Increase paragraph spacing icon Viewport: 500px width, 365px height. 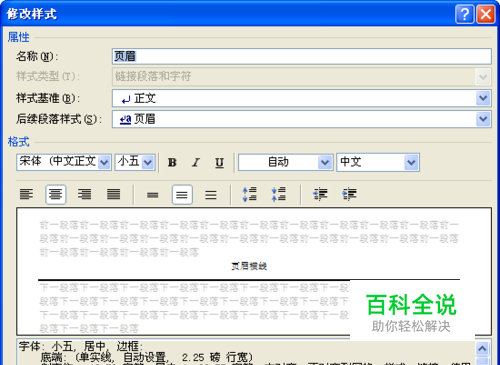coord(249,194)
